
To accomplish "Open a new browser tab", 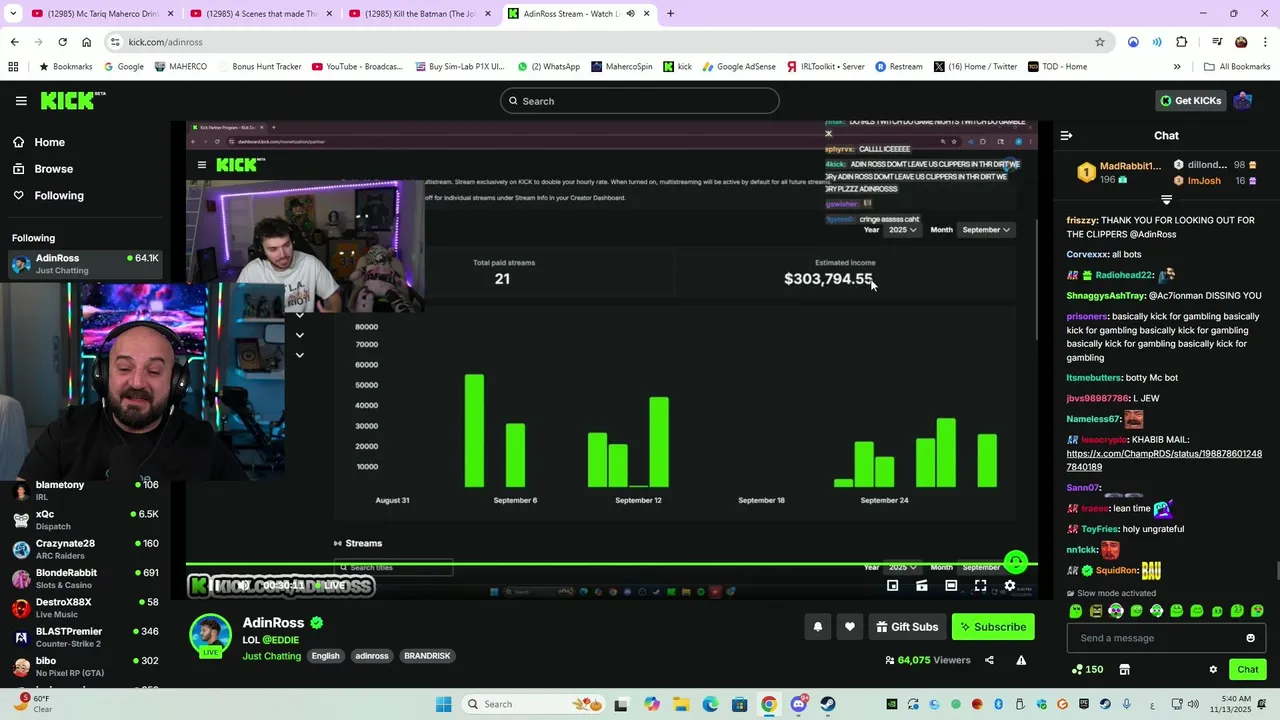I will pyautogui.click(x=670, y=14).
